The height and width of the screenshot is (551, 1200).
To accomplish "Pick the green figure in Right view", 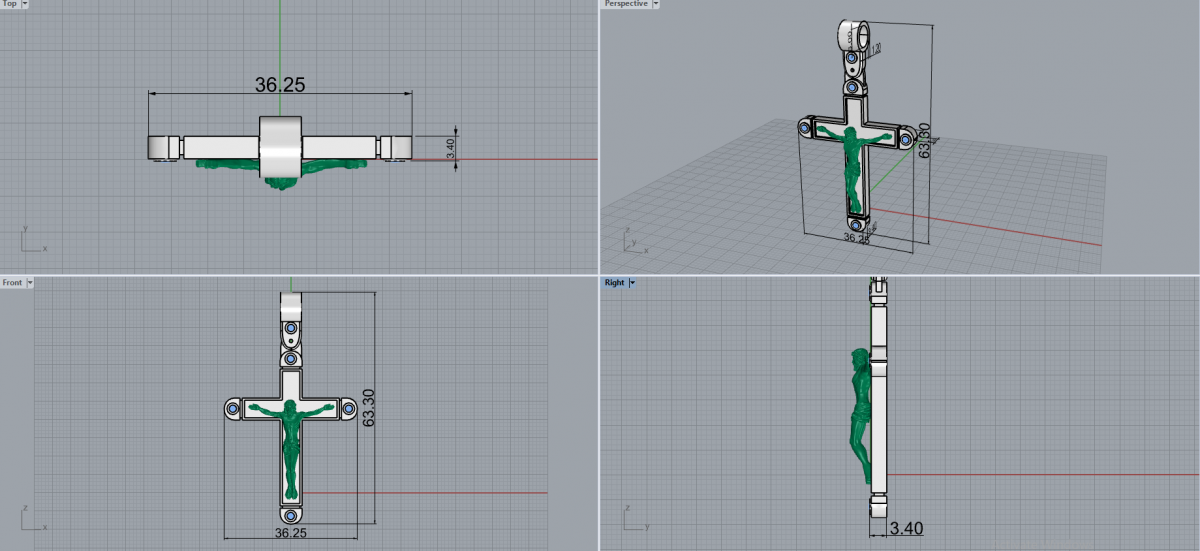I will [x=856, y=420].
